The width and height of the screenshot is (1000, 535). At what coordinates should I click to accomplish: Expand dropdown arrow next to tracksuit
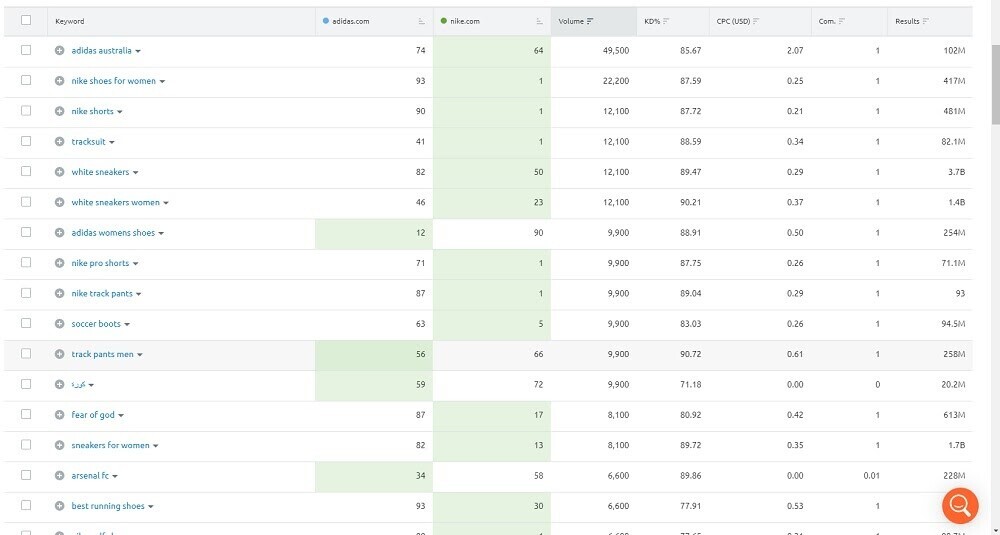coord(112,142)
